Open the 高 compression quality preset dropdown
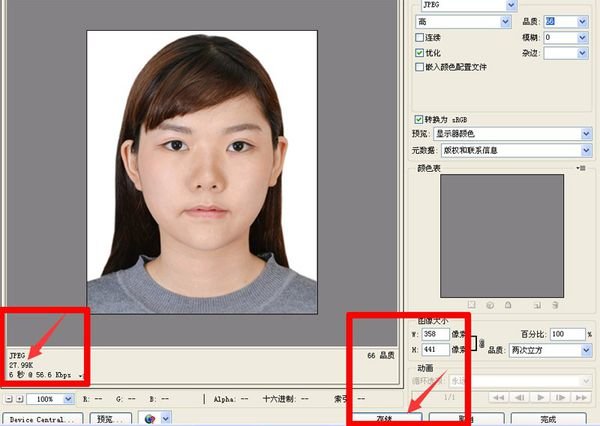The image size is (600, 426). pyautogui.click(x=463, y=22)
